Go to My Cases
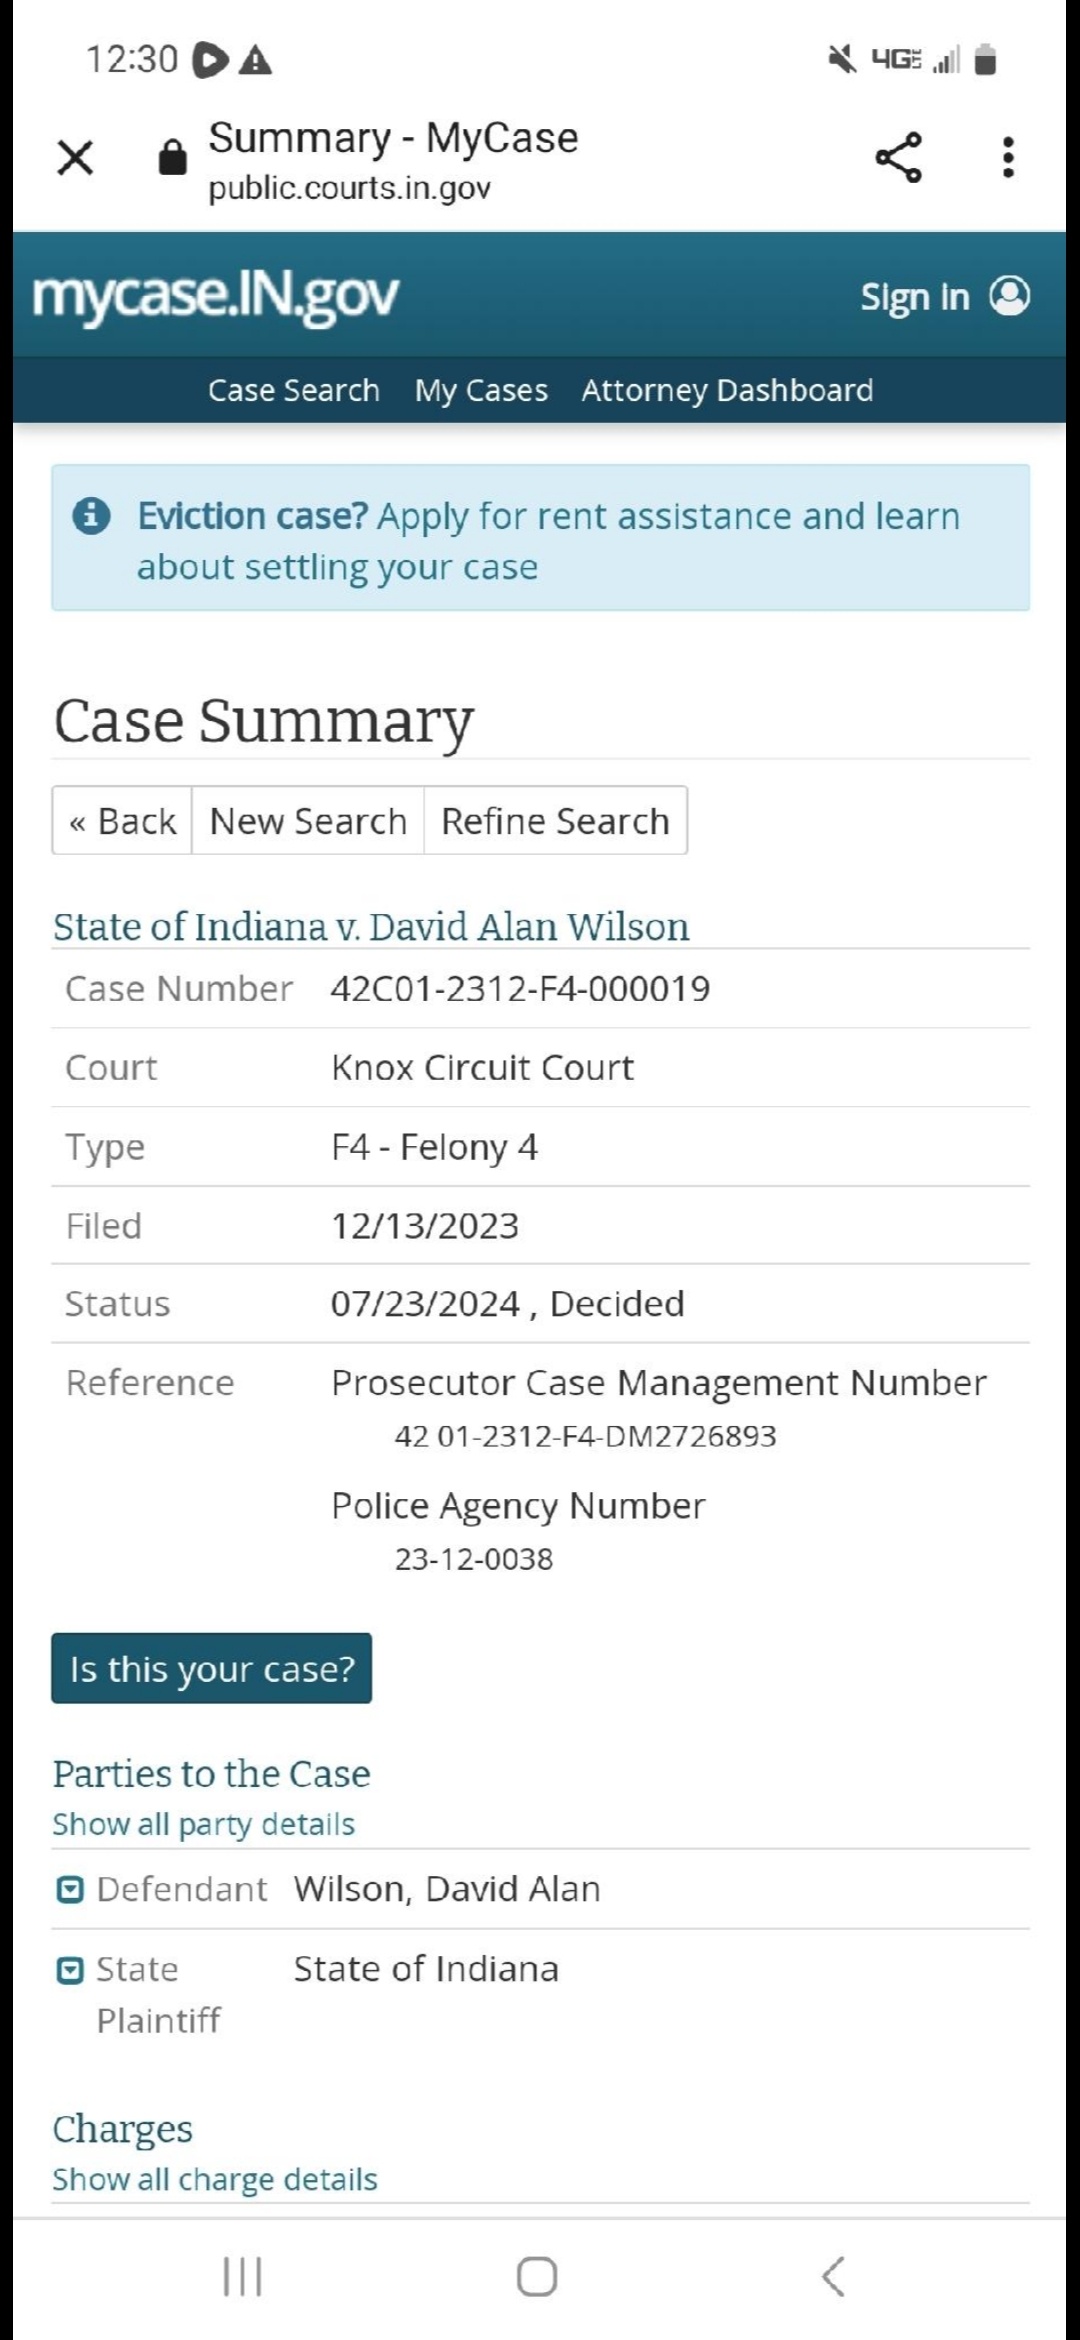The height and width of the screenshot is (2340, 1080). pyautogui.click(x=481, y=390)
